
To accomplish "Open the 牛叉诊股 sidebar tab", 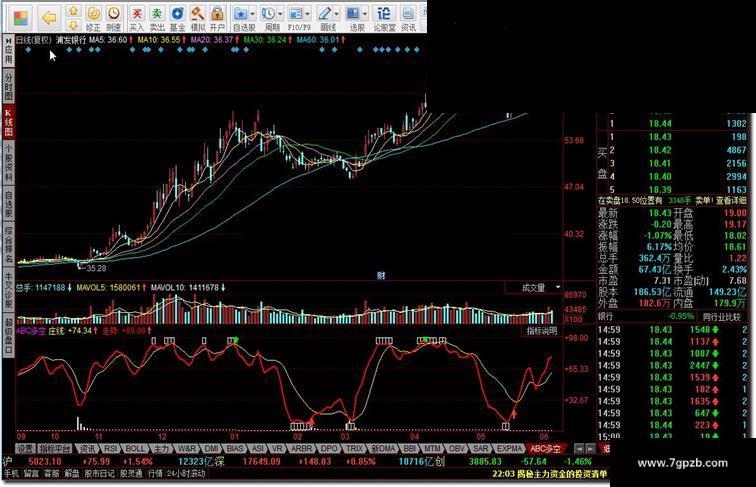I will pyautogui.click(x=8, y=291).
